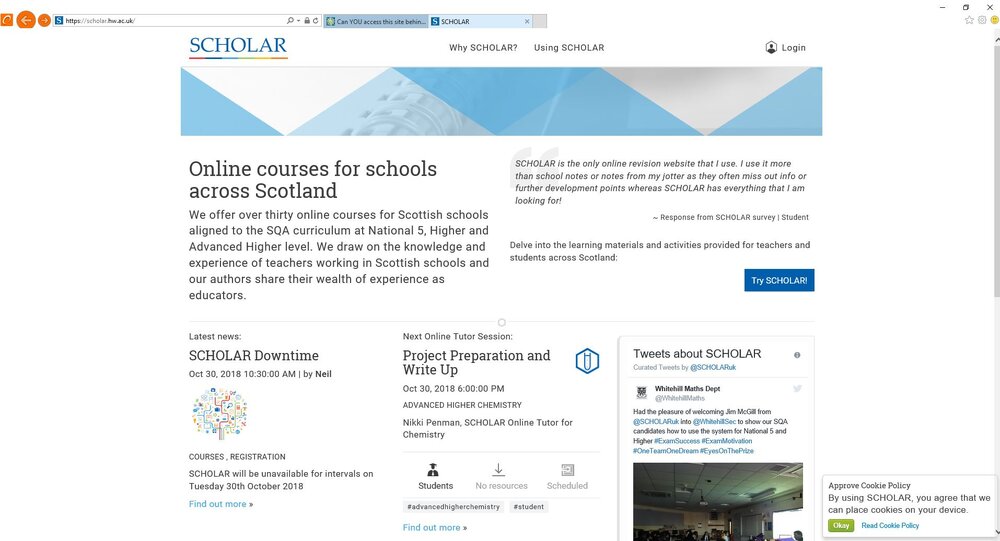Click the Twitter info icon beside Tweets heading

pyautogui.click(x=797, y=355)
